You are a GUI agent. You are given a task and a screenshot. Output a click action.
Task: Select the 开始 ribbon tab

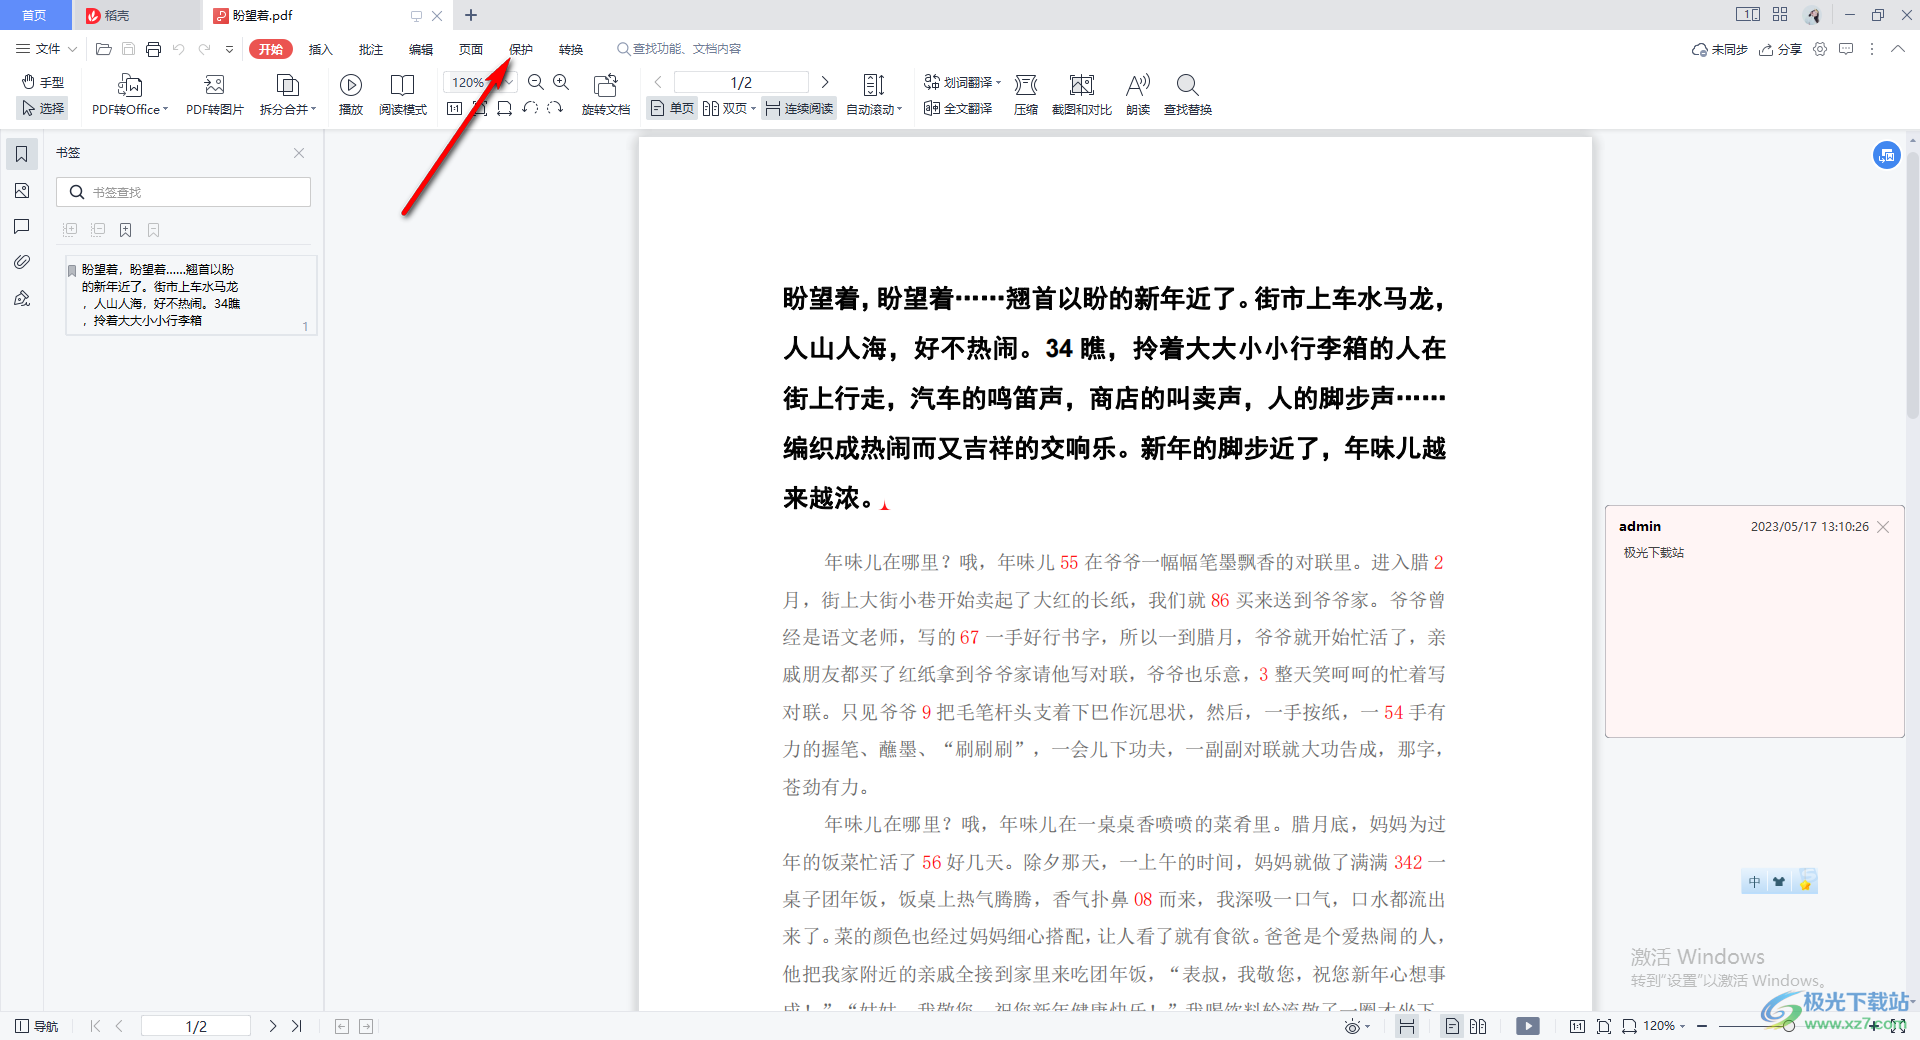[271, 49]
